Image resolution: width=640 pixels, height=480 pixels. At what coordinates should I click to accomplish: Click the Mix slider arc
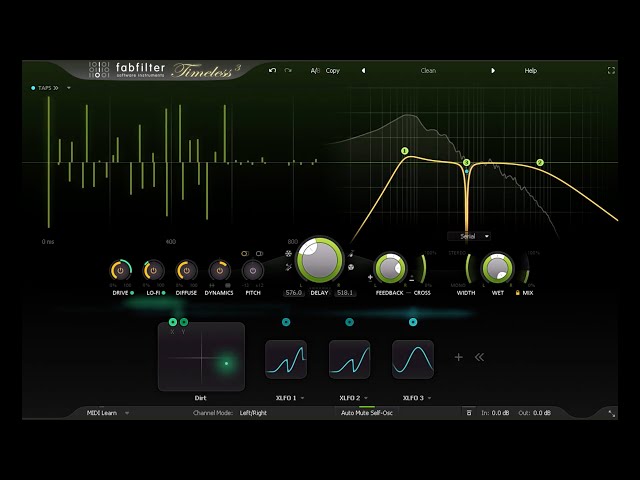[x=527, y=268]
